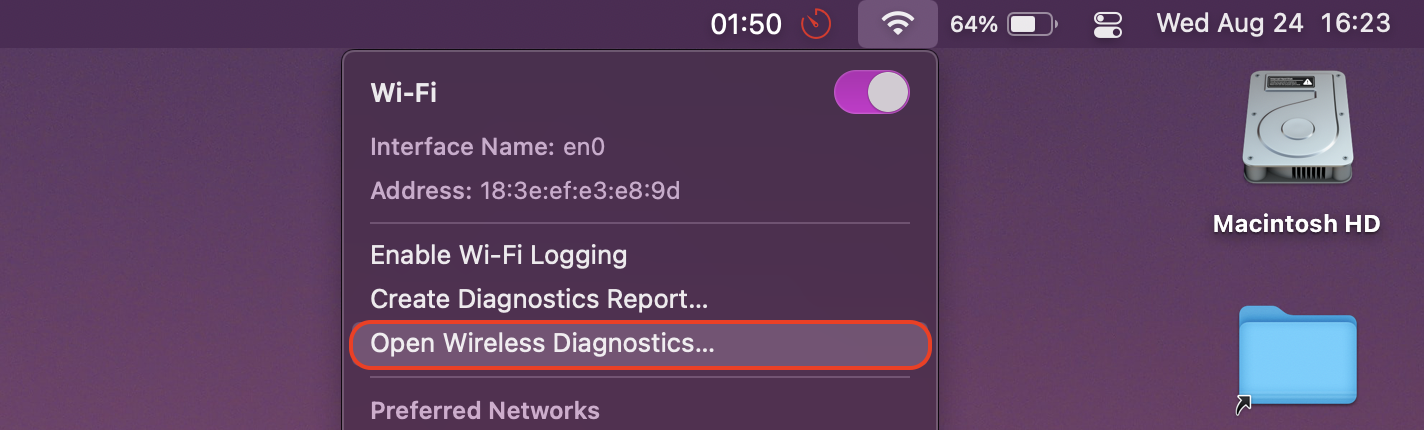Click the 16:23 clock time
Screen dimensions: 1424x430
tap(1356, 23)
